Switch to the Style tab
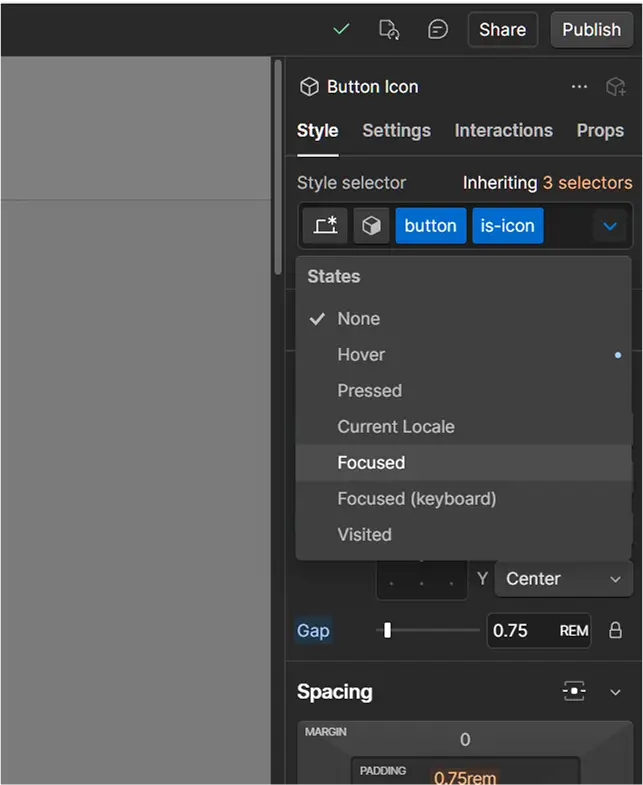Image resolution: width=643 pixels, height=785 pixels. [317, 131]
